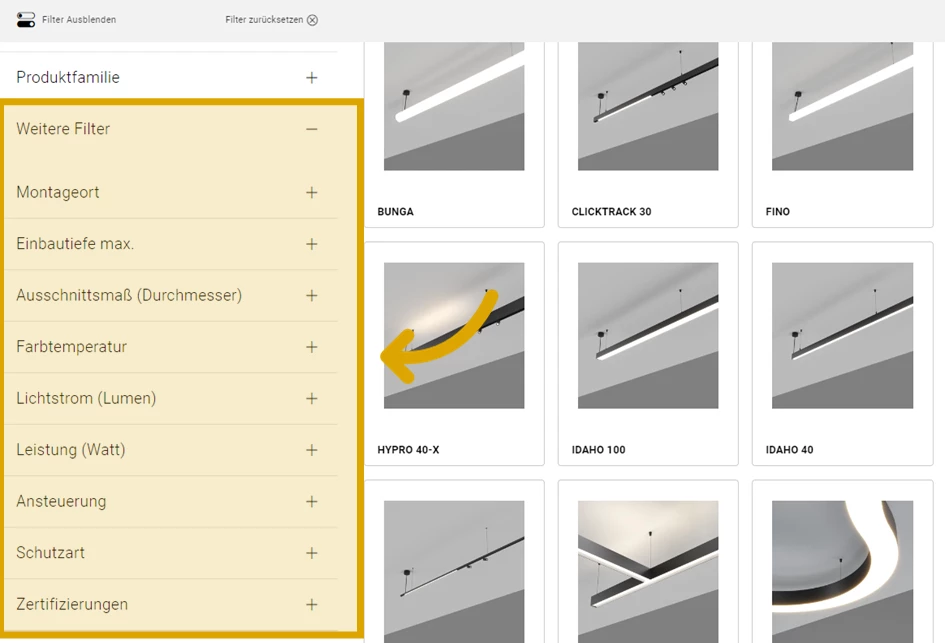
Task: Toggle the Filter Ausblenden switch
Action: (26, 19)
